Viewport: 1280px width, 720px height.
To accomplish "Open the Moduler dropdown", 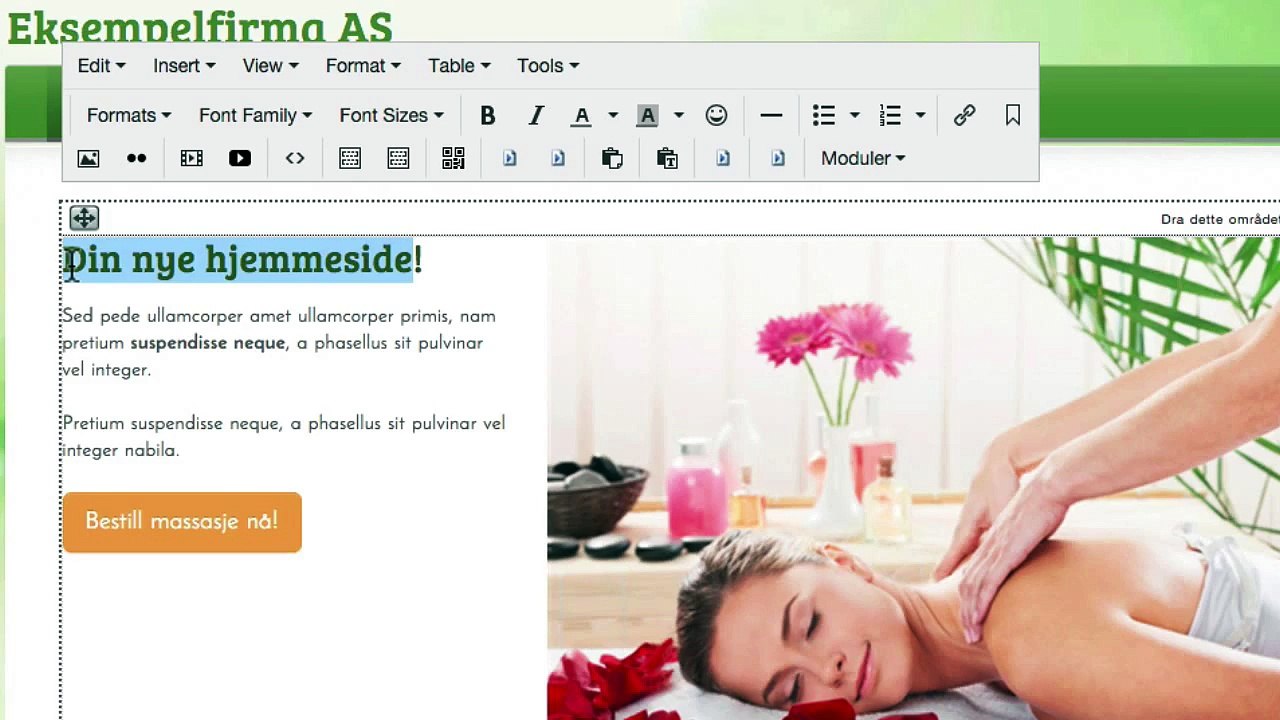I will [x=863, y=158].
